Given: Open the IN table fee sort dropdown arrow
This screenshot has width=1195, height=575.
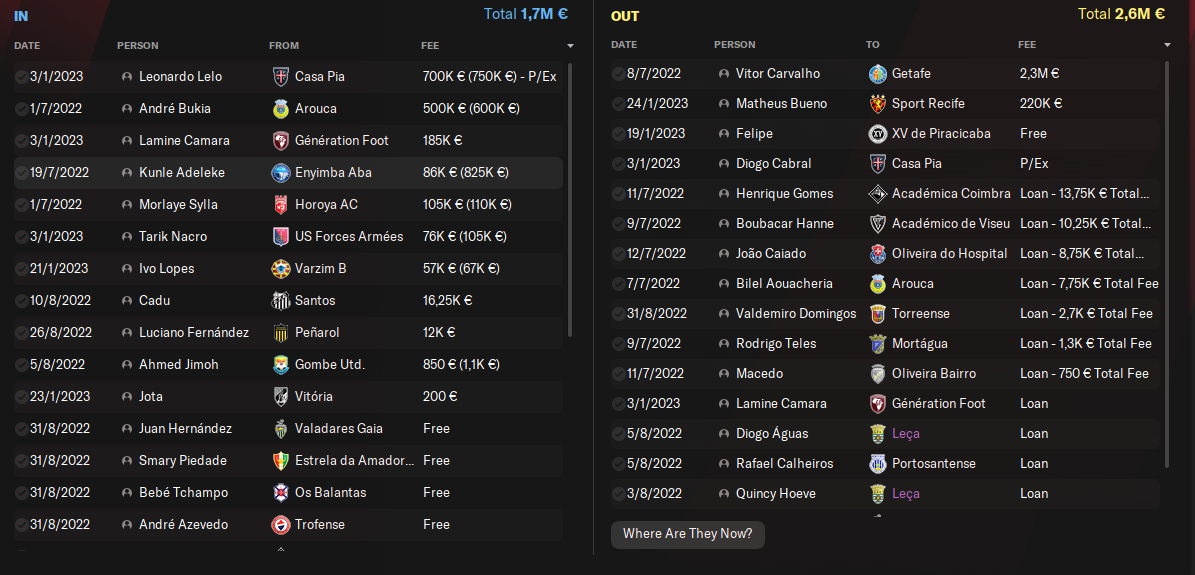Looking at the screenshot, I should [x=570, y=46].
